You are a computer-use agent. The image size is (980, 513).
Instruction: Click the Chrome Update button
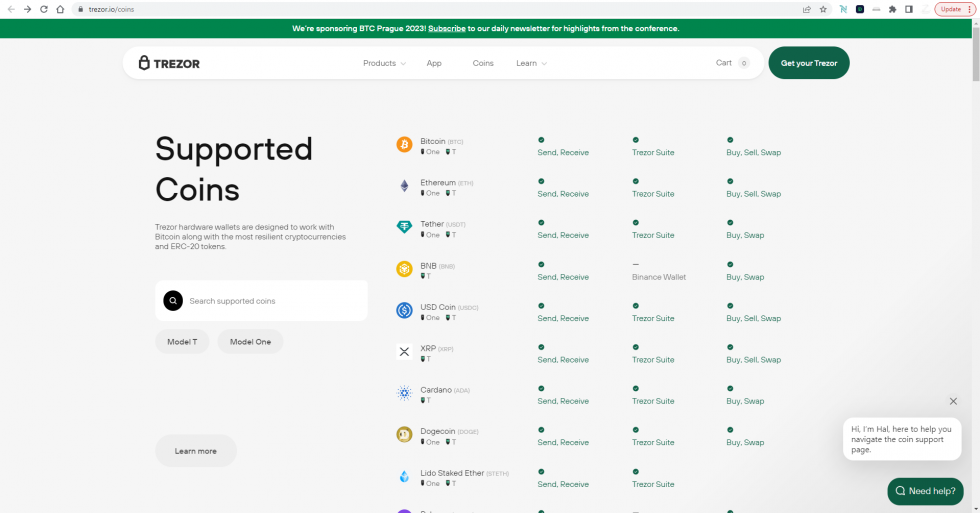pyautogui.click(x=954, y=9)
